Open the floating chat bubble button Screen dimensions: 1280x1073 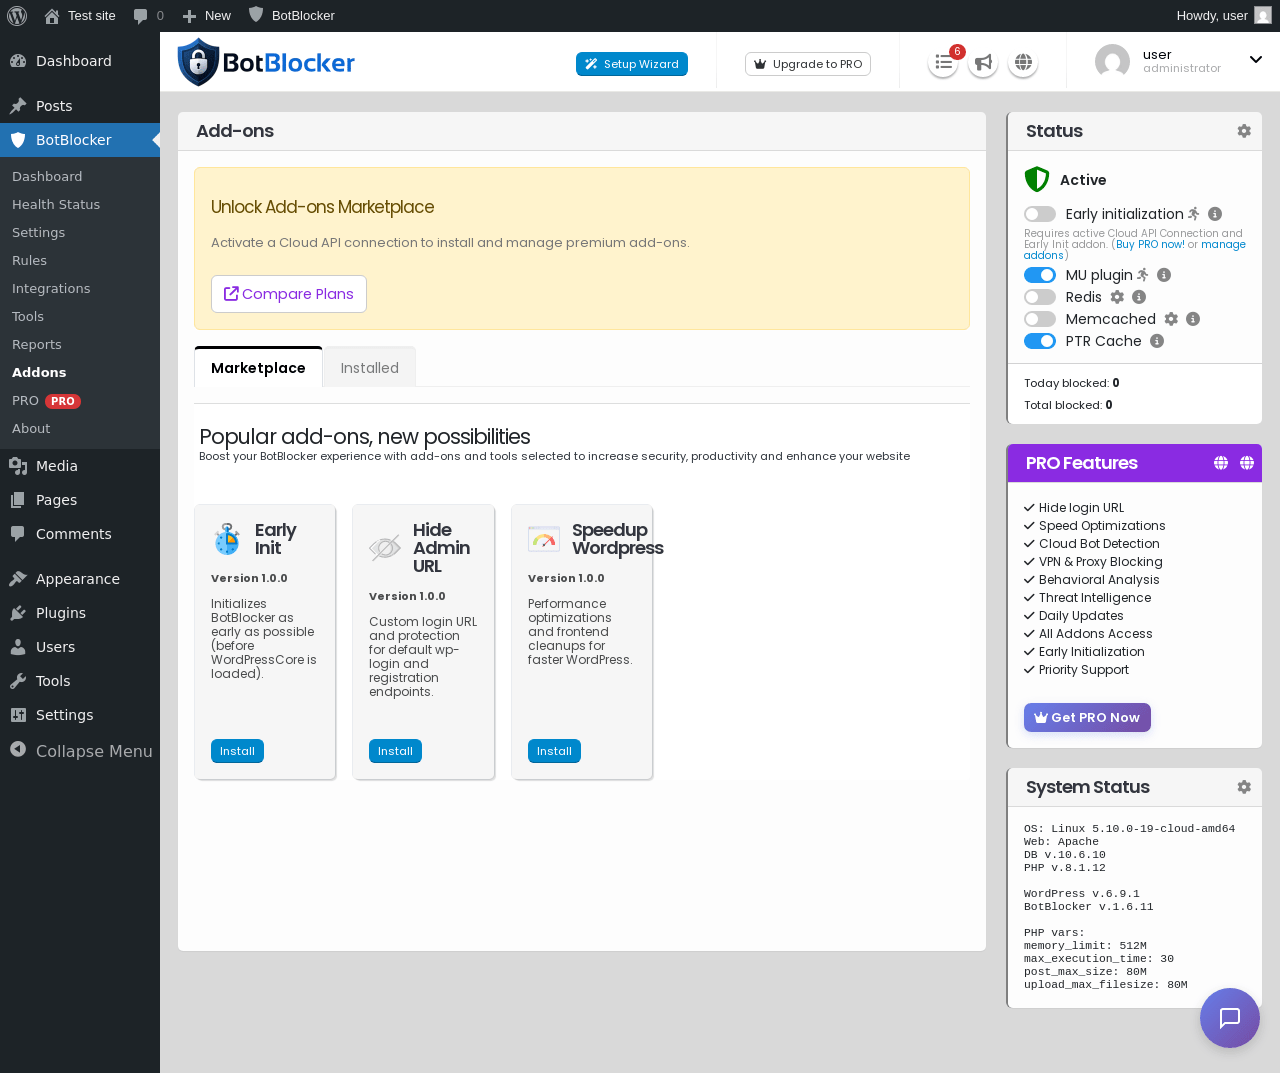pos(1230,1018)
